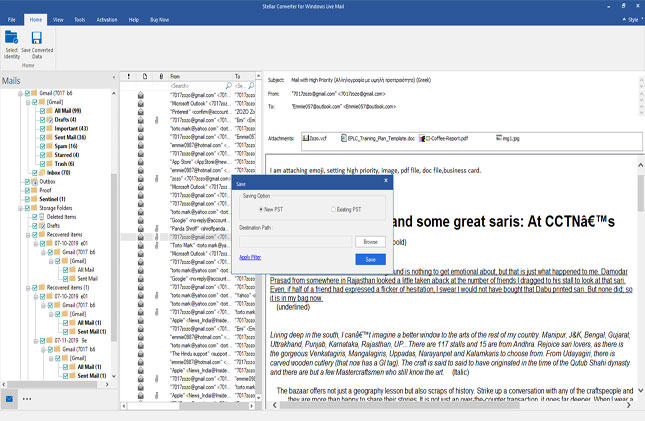
Task: Collapse the [Gmail] folder under the top account
Action: 28,102
